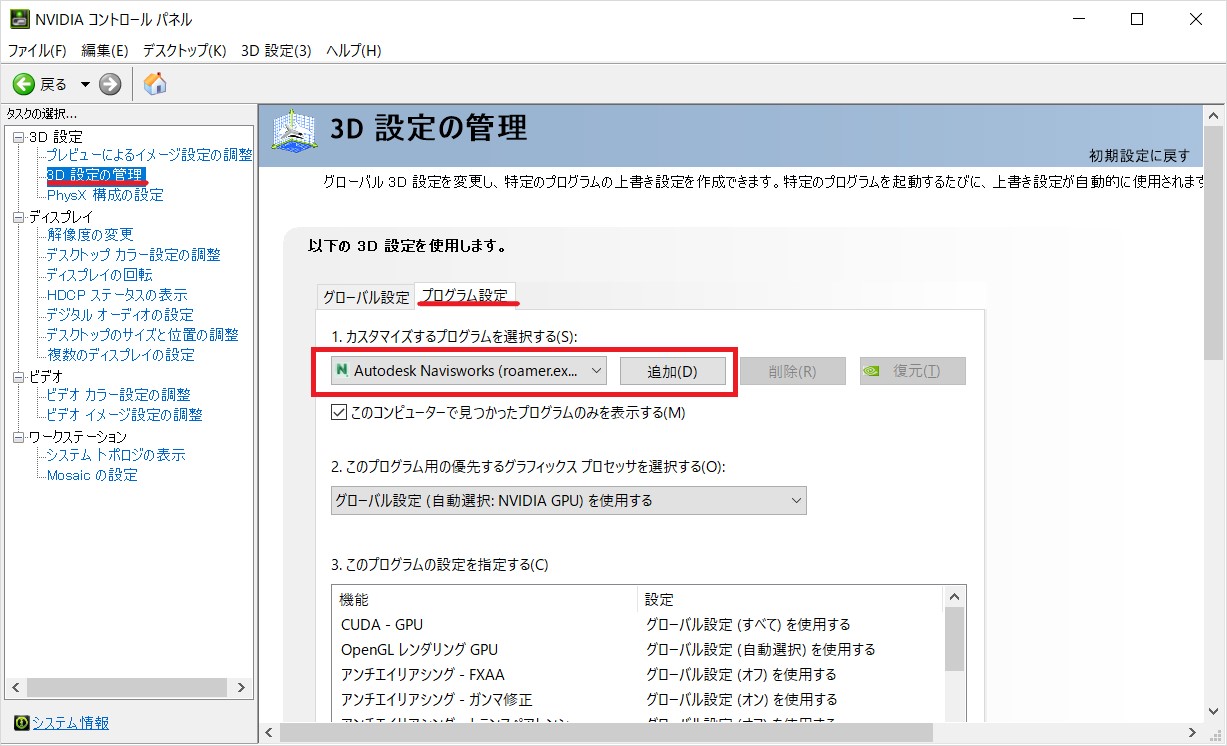Click 初期設定に戻す link

[x=1139, y=156]
